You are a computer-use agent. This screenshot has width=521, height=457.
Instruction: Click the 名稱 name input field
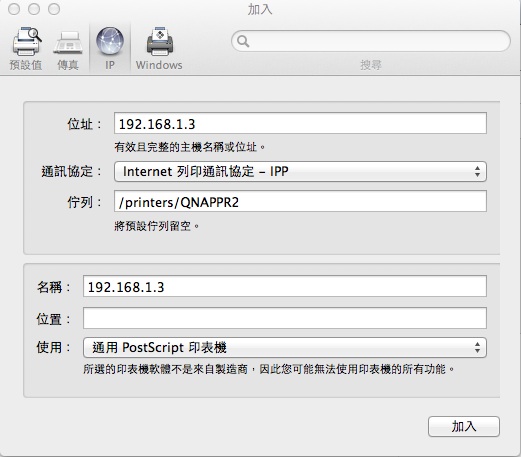pos(285,286)
